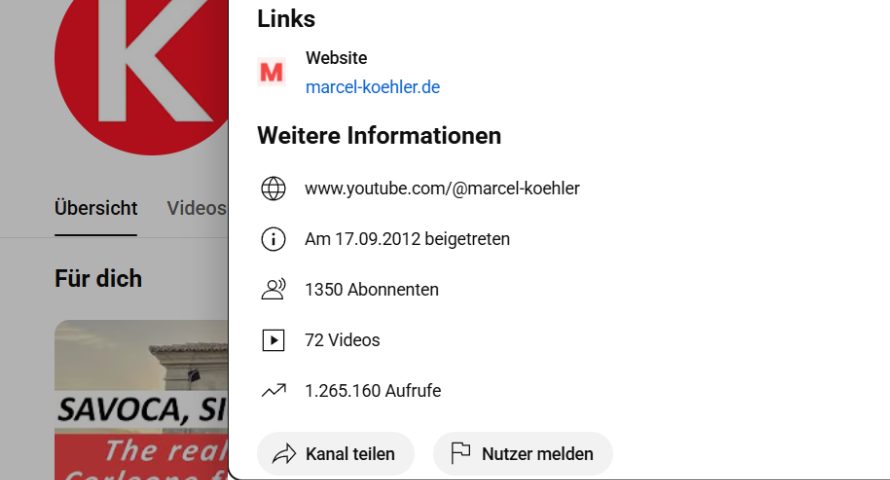Click the 'Links' heading
This screenshot has width=890, height=480.
286,19
